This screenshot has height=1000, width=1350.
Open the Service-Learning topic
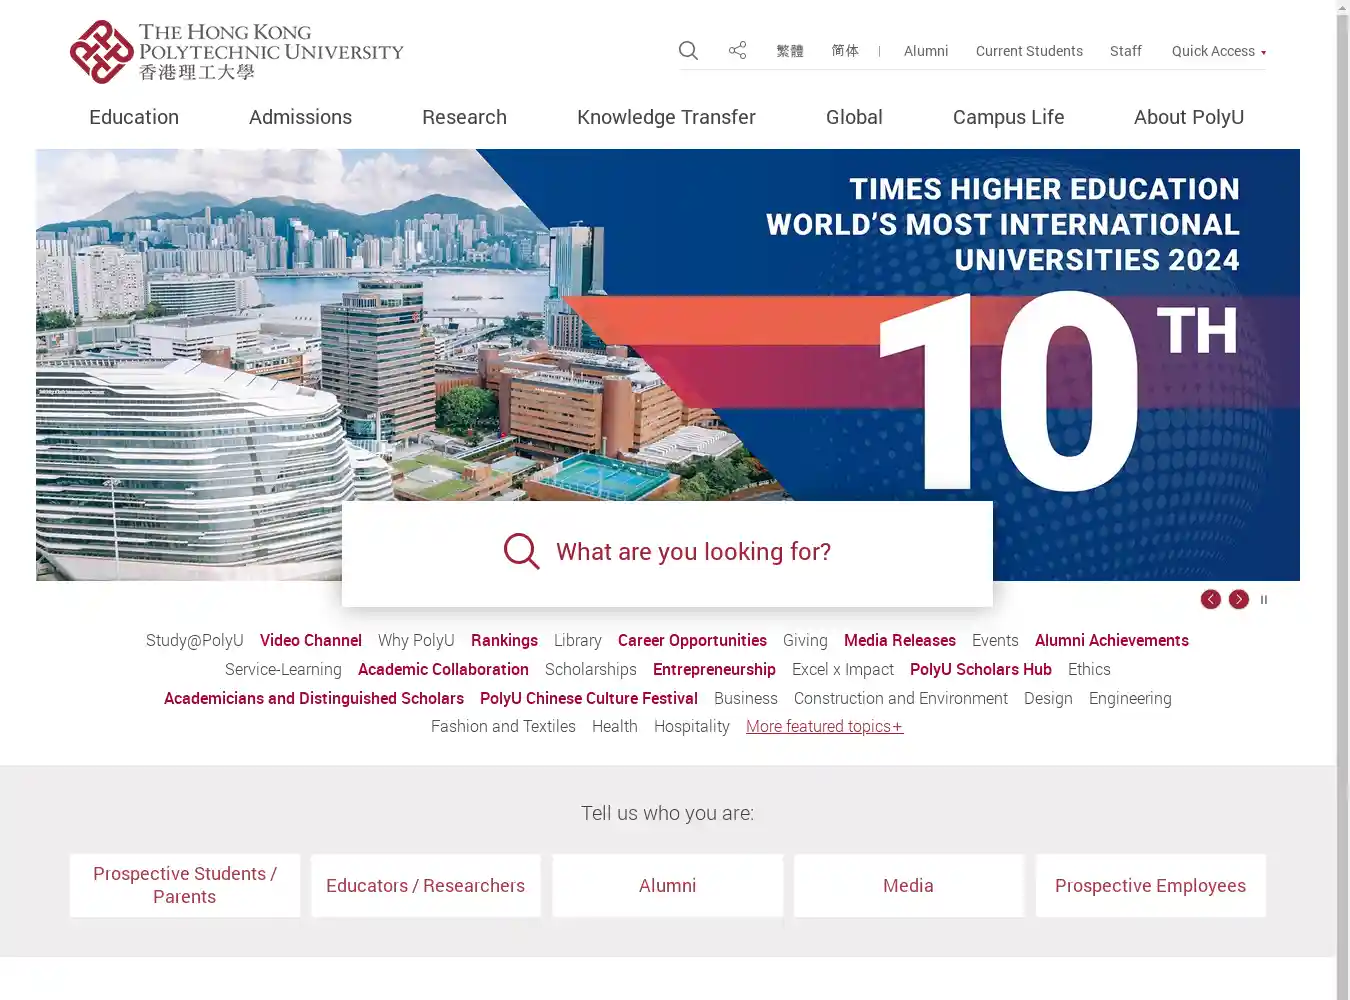coord(283,669)
